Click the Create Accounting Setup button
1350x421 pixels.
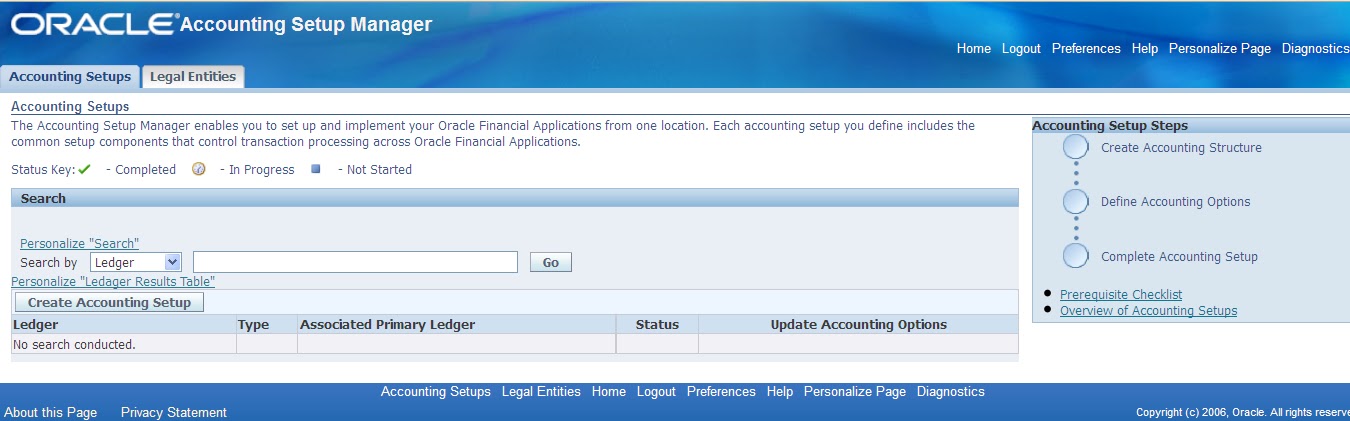[x=109, y=302]
